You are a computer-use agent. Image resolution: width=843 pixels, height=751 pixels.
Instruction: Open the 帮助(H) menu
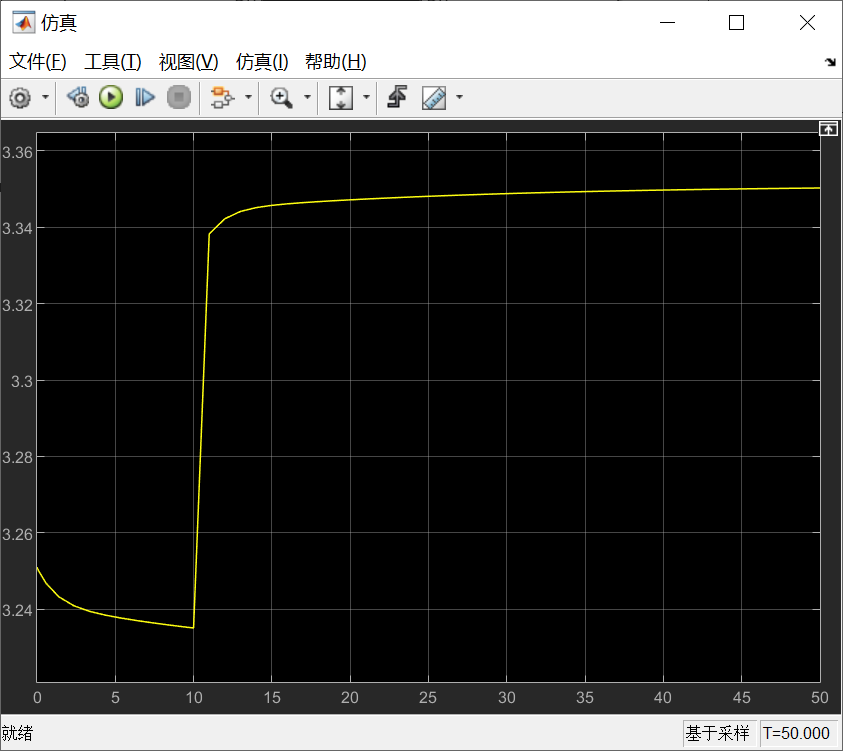point(336,62)
